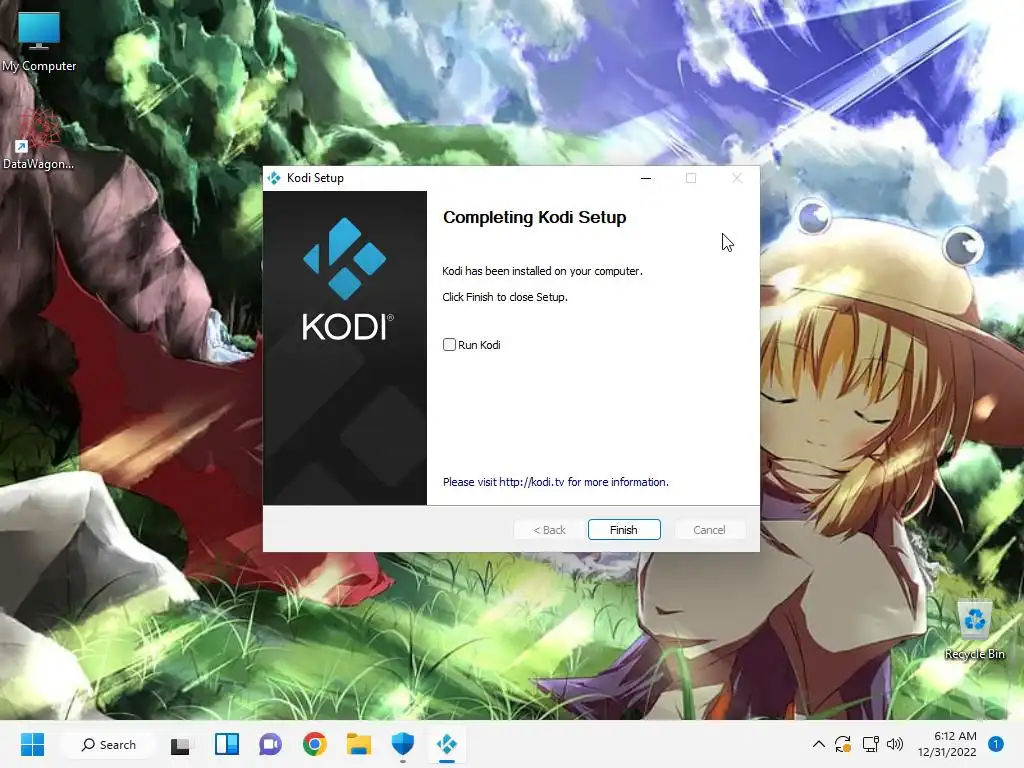Viewport: 1024px width, 768px height.
Task: Click the Kodi Setup close button
Action: point(737,178)
